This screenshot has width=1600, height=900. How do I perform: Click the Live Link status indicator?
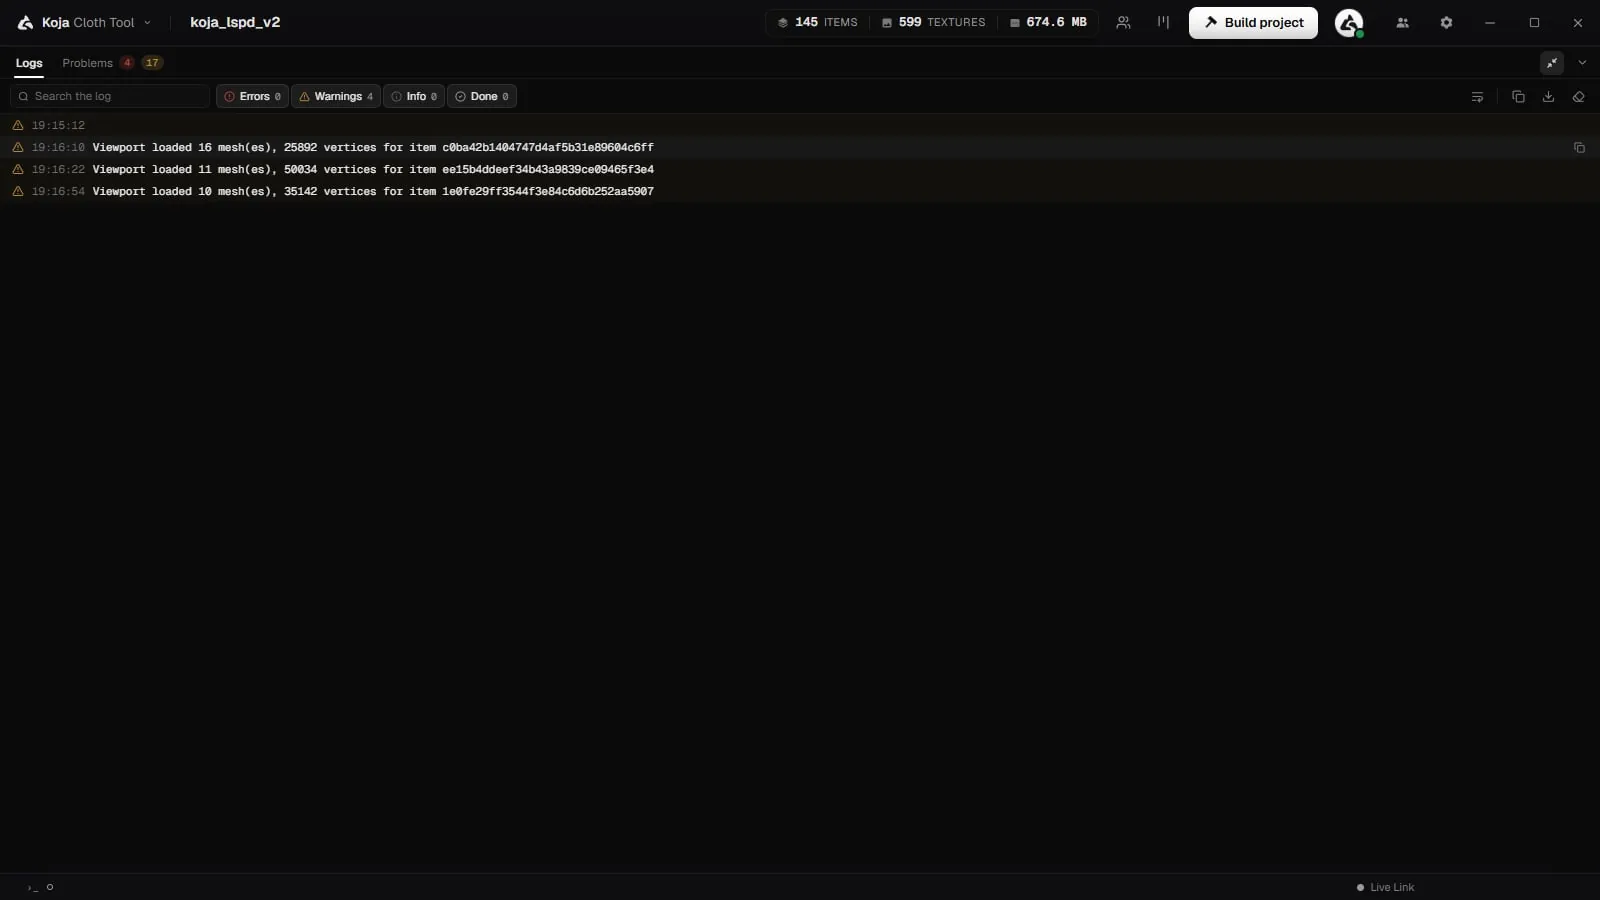1385,887
